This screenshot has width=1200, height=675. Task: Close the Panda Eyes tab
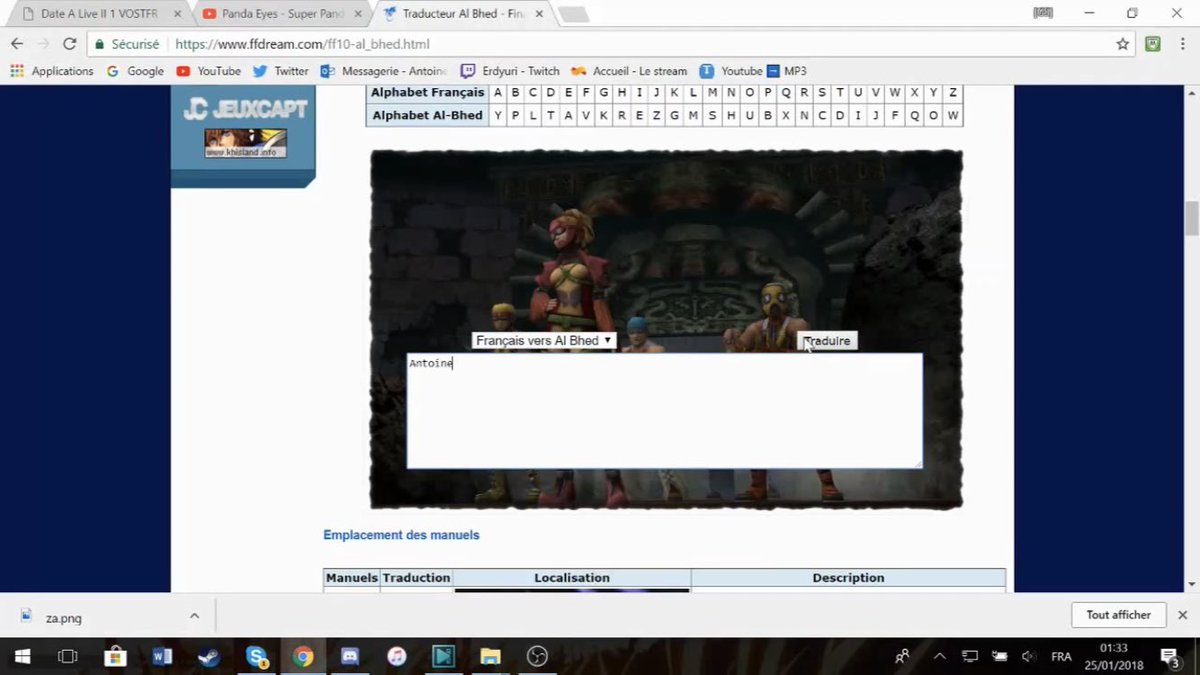[357, 14]
